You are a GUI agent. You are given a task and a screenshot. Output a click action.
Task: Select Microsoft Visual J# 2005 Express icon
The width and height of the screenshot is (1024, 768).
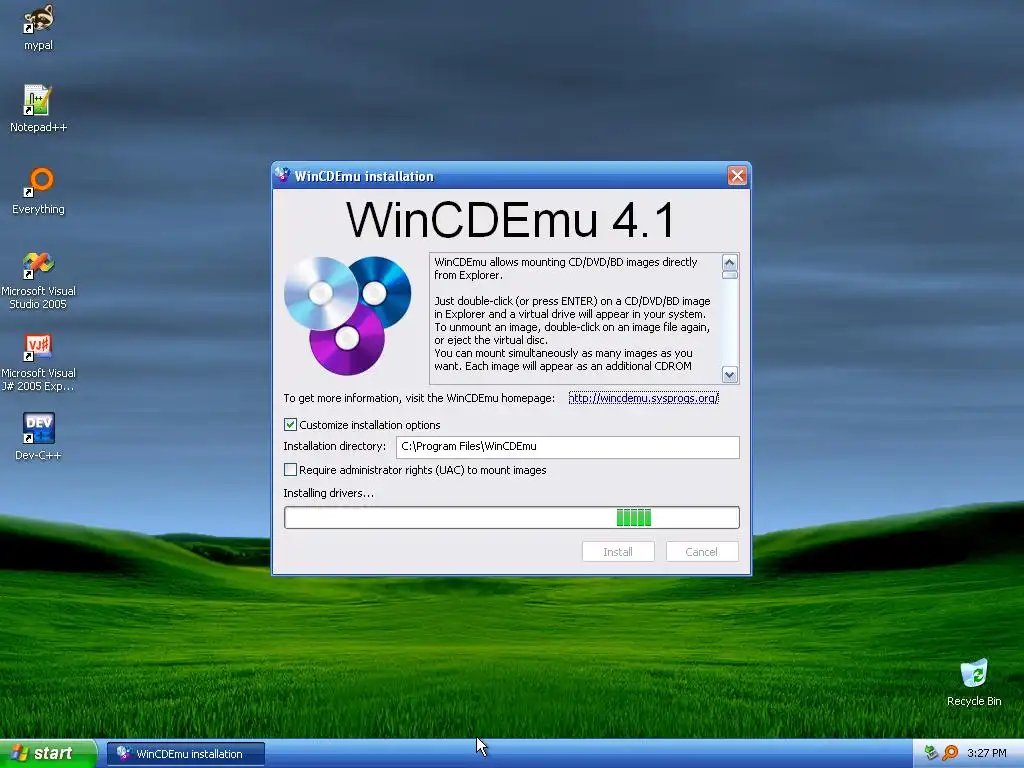click(38, 362)
